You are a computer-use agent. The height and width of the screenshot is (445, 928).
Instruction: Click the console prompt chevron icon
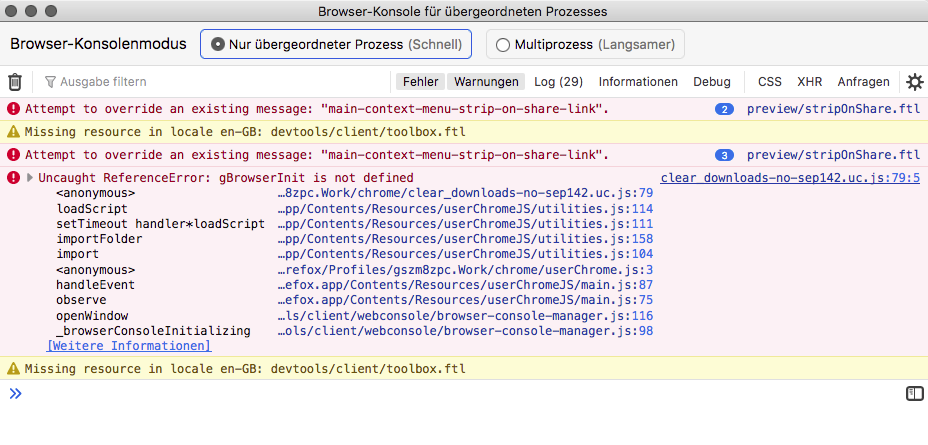[x=15, y=394]
